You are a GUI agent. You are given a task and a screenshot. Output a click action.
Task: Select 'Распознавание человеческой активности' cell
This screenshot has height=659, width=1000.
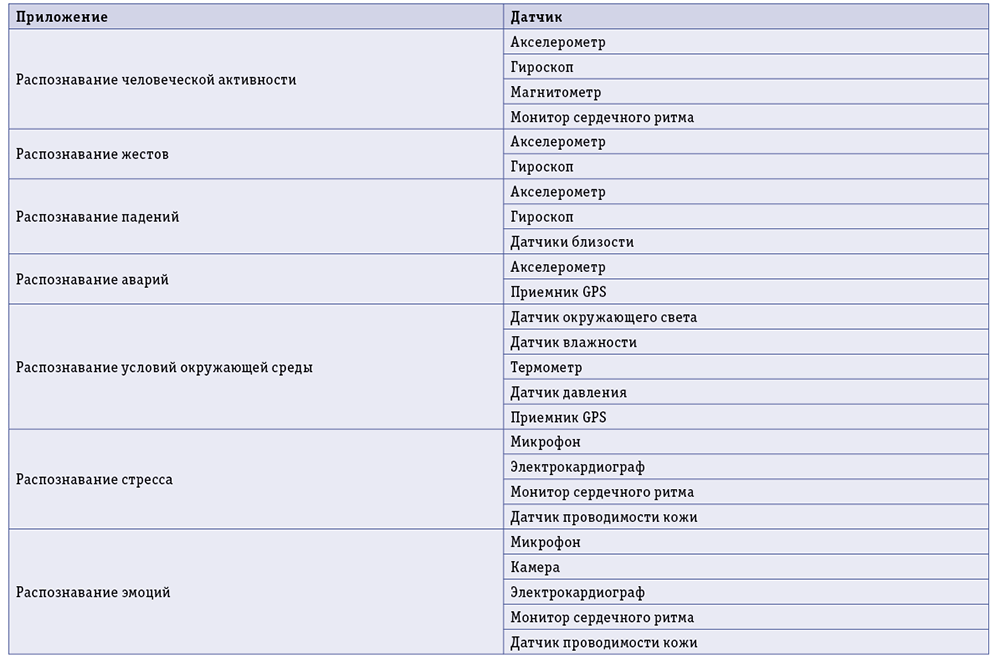coord(256,80)
